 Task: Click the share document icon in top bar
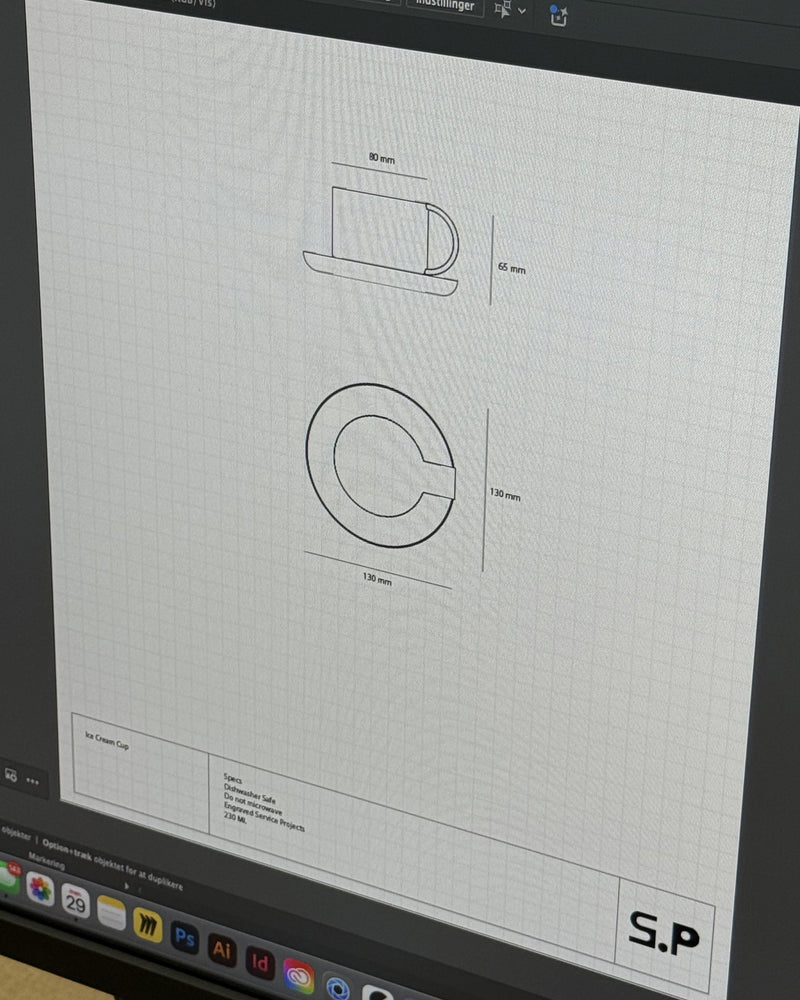558,14
